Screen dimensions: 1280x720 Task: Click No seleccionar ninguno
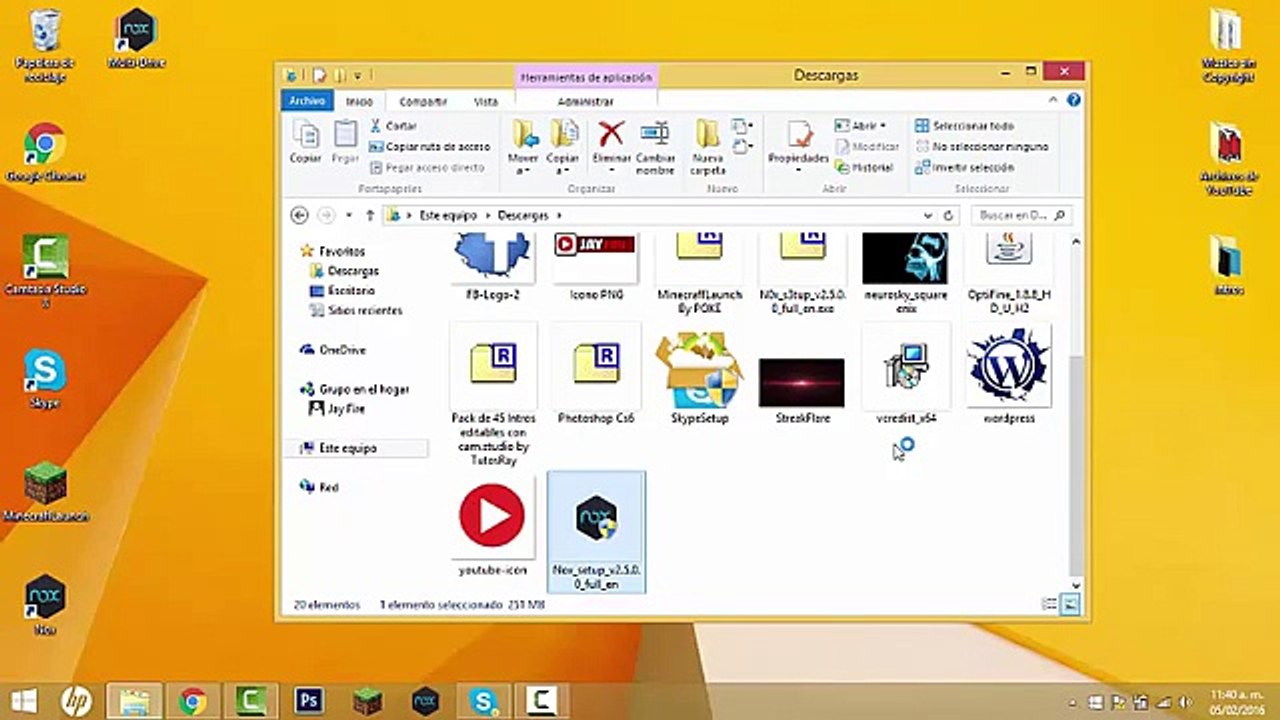click(x=981, y=146)
